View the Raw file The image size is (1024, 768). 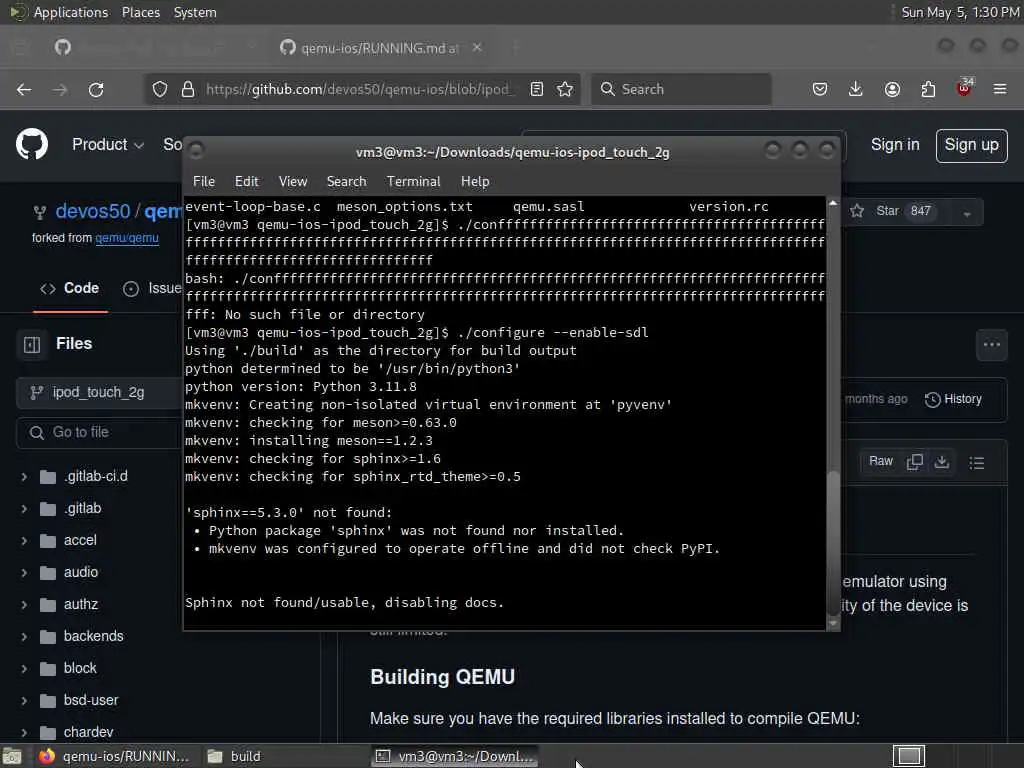[x=880, y=462]
